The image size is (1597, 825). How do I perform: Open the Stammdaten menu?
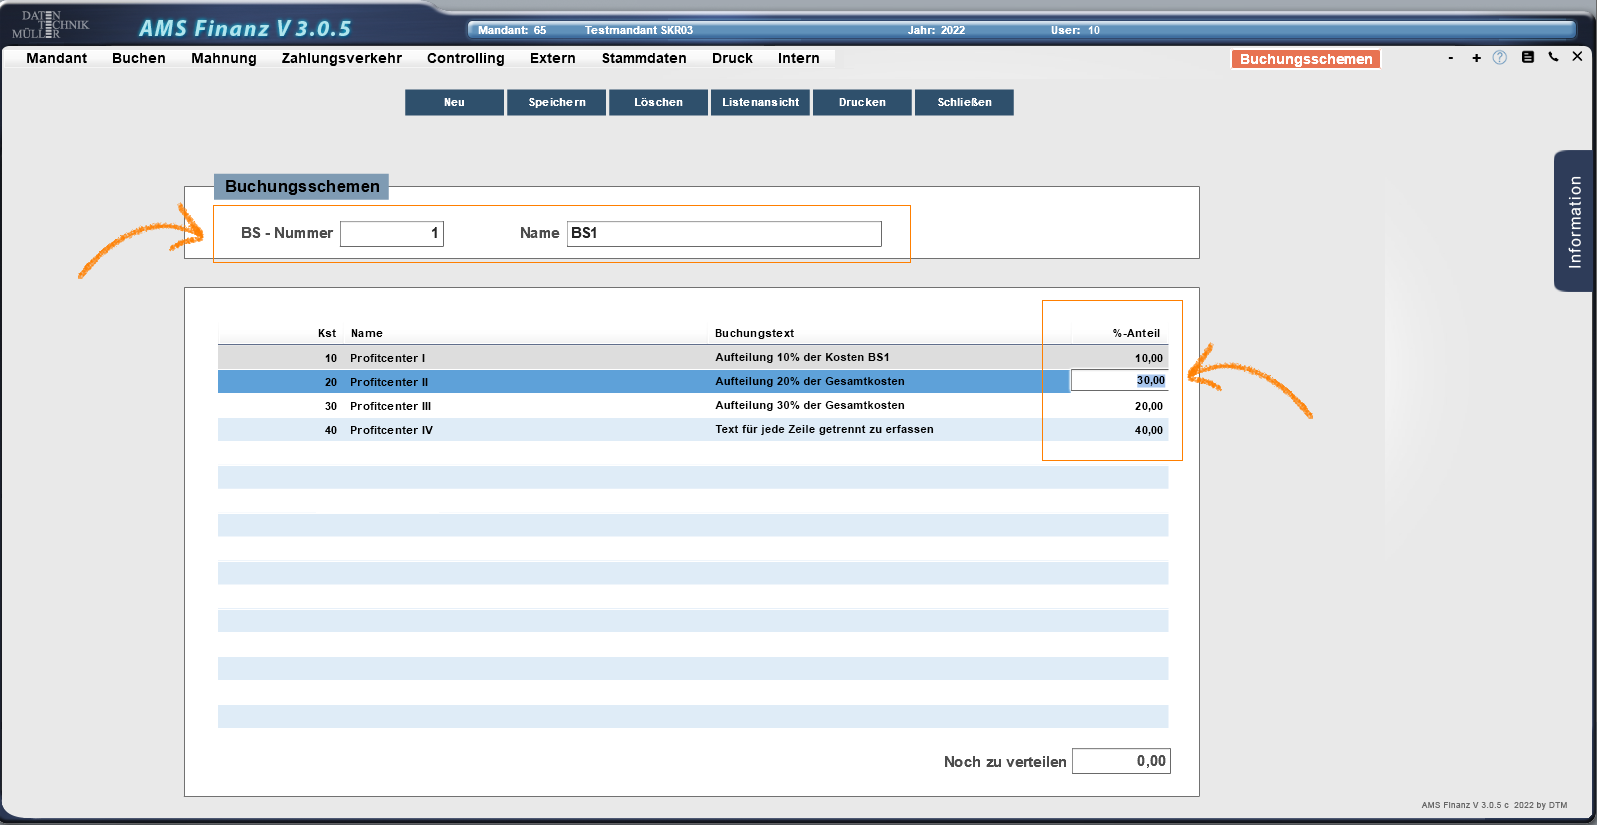click(x=643, y=58)
